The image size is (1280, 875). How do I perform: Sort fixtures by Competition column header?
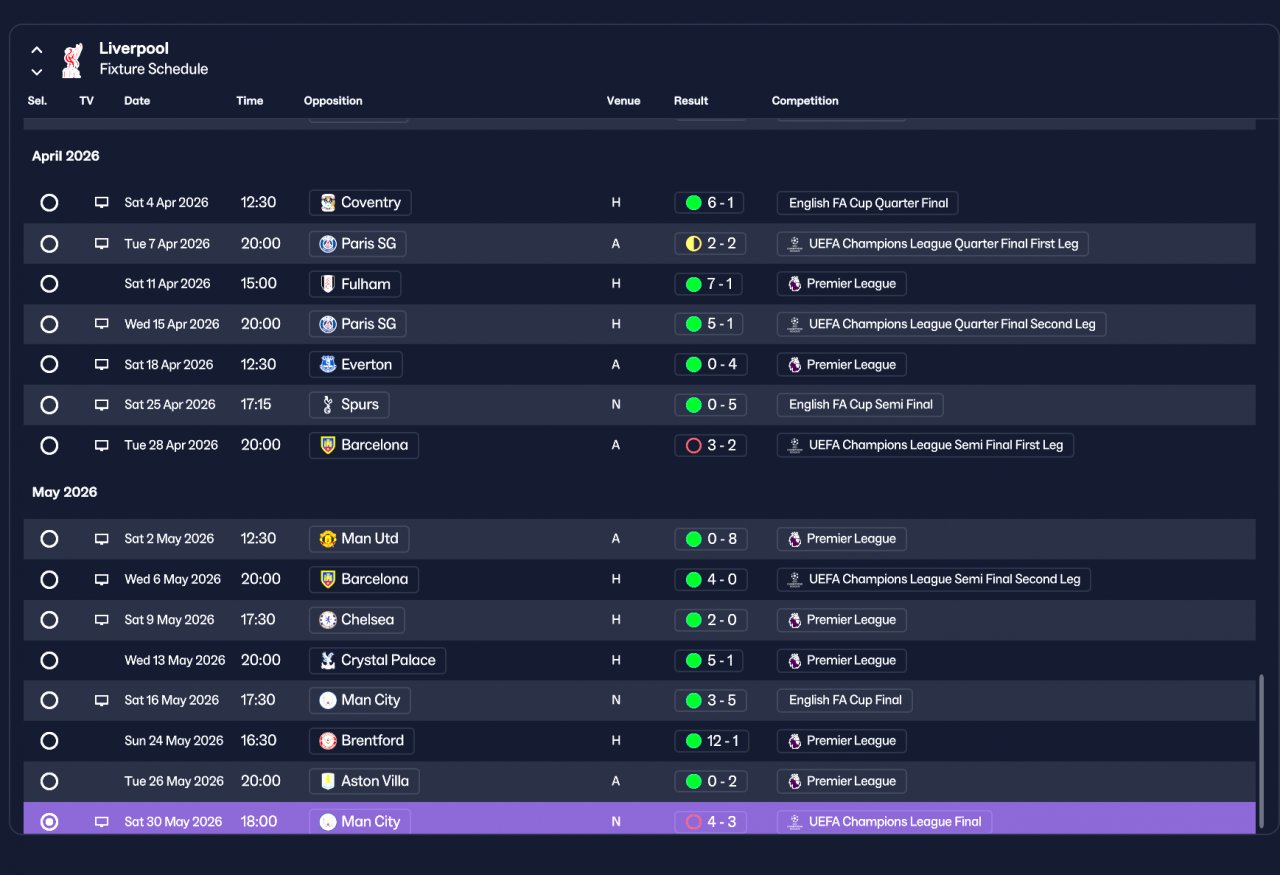[x=805, y=101]
